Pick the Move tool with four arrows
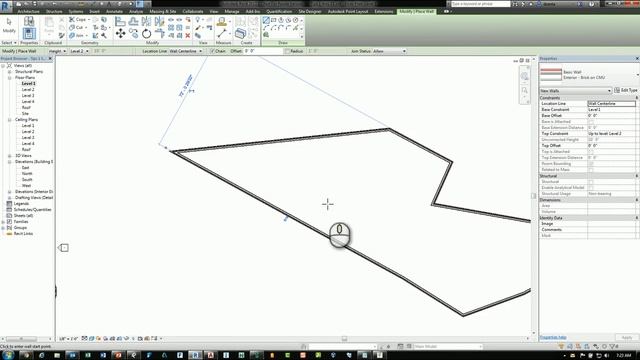The height and width of the screenshot is (360, 640). (x=120, y=33)
